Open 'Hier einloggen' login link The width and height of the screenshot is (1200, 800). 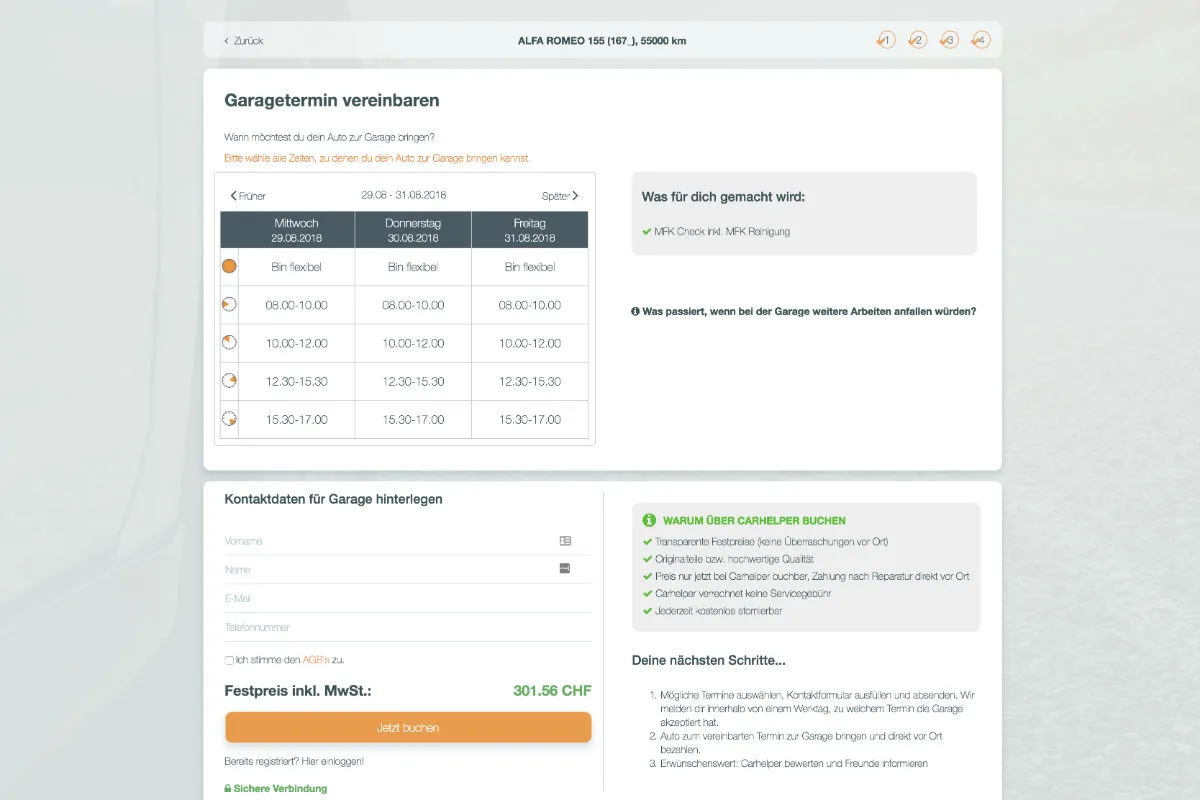(331, 761)
